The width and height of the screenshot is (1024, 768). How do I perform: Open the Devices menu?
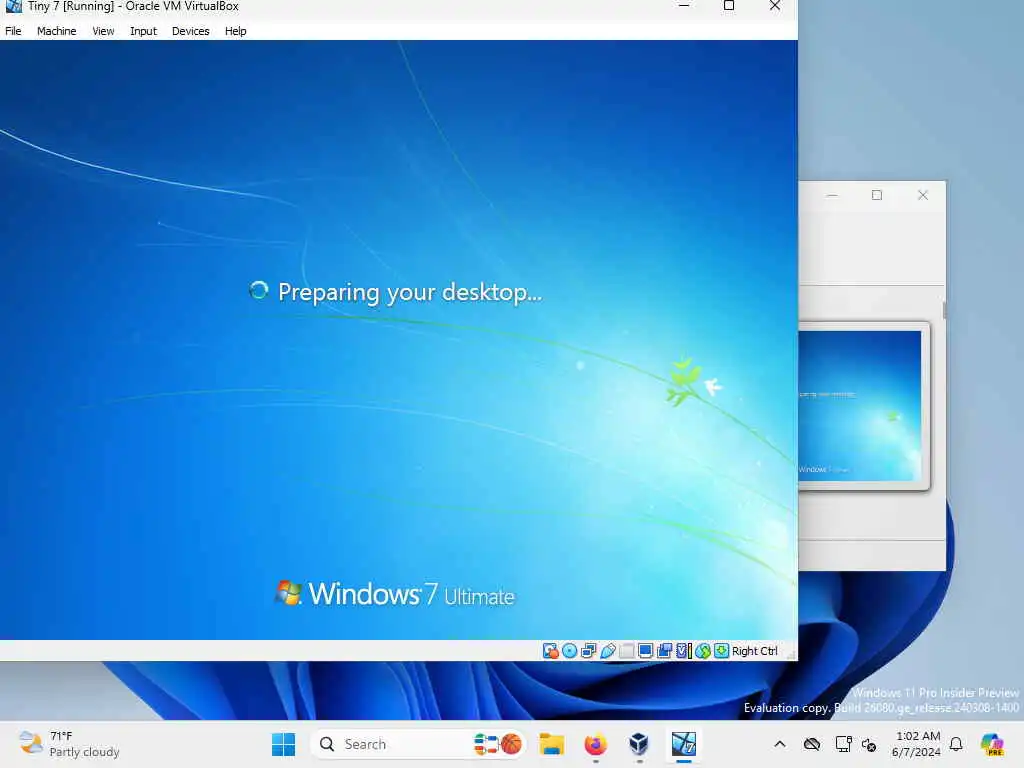pos(191,31)
